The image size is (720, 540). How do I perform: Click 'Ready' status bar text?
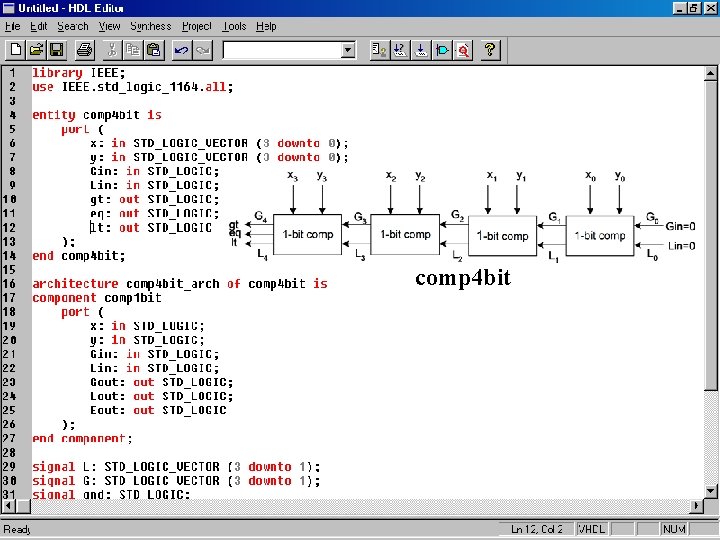[x=17, y=529]
